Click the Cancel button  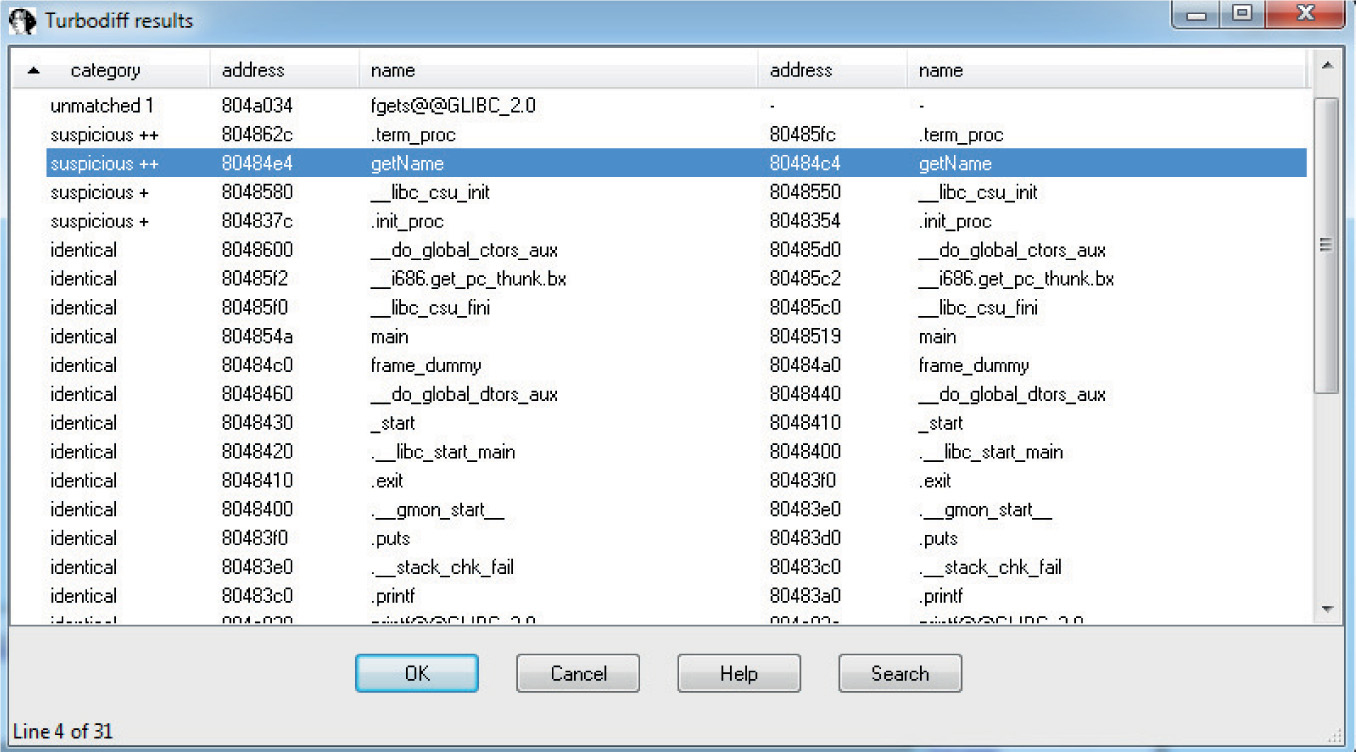coord(578,673)
